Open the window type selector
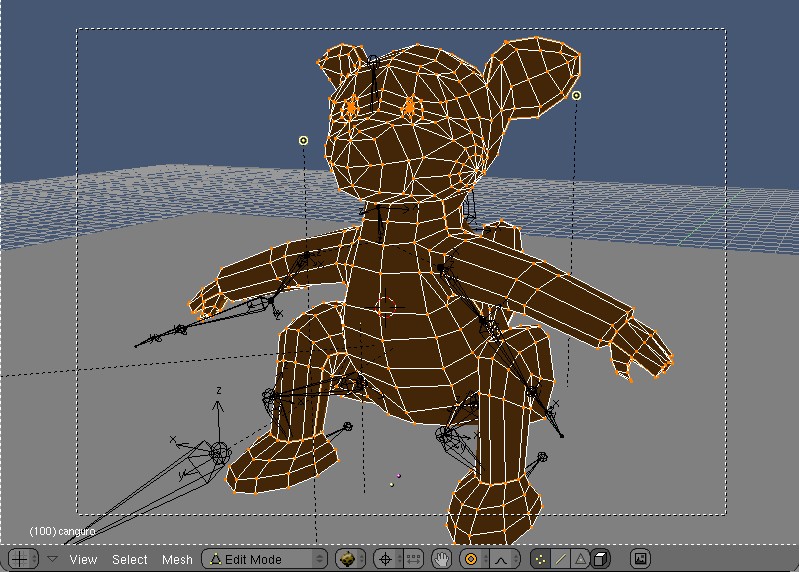799x572 pixels. (x=23, y=559)
